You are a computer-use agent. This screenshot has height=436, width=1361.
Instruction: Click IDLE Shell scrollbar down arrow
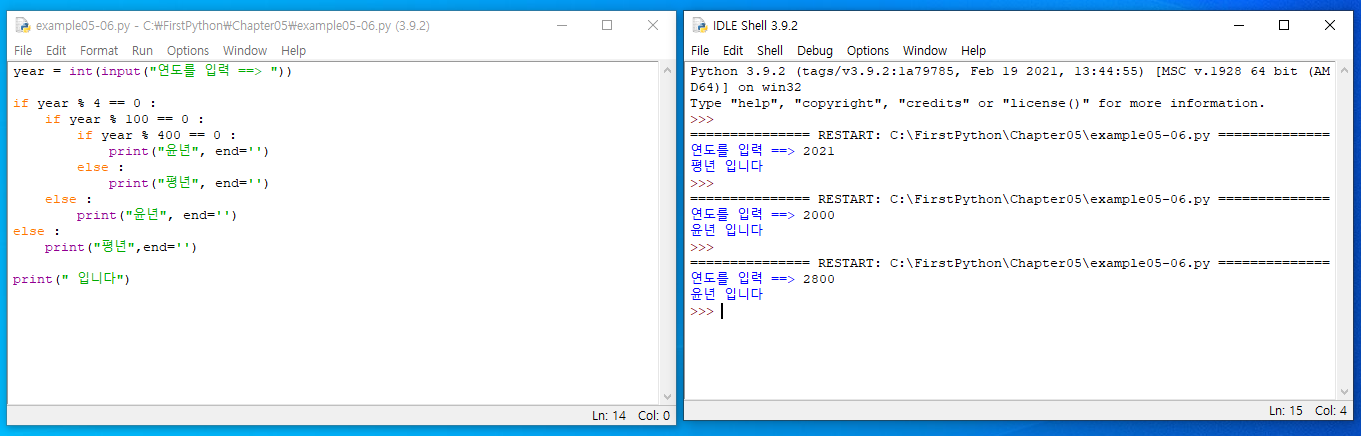(1345, 390)
